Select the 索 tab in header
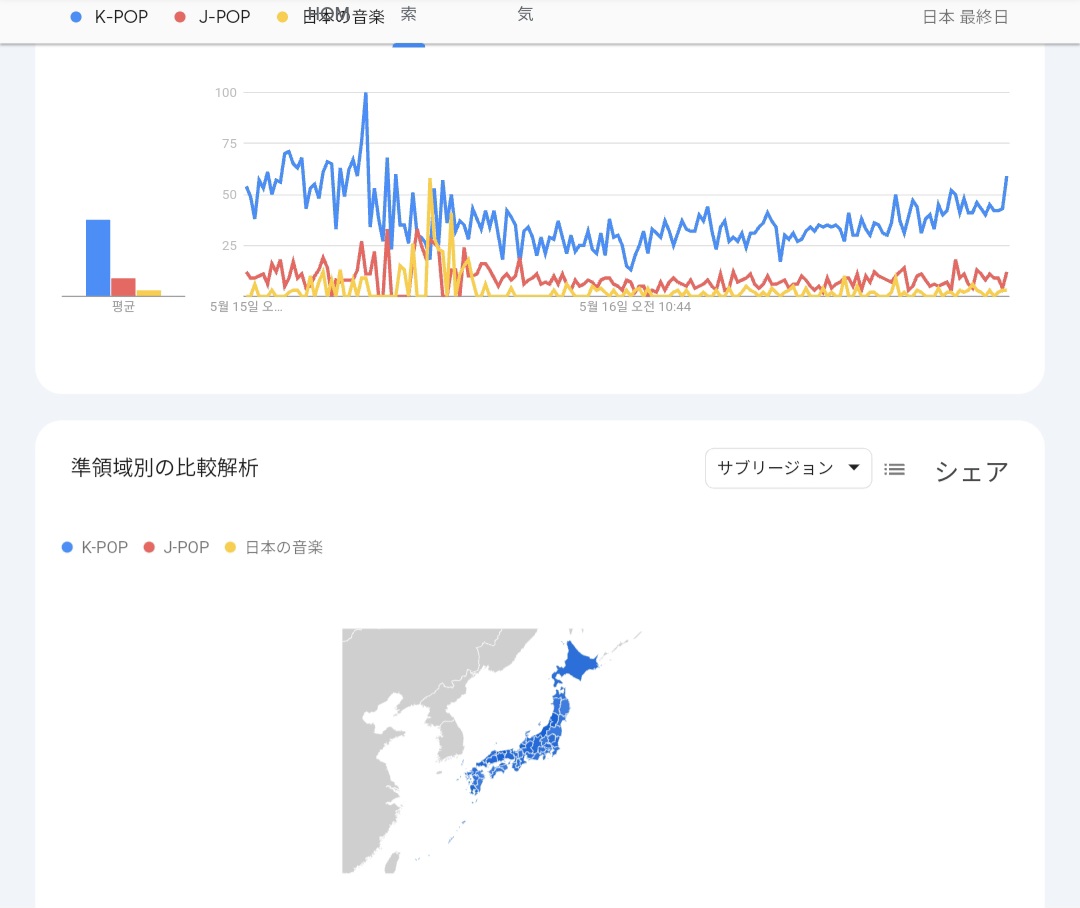This screenshot has height=908, width=1080. click(408, 15)
